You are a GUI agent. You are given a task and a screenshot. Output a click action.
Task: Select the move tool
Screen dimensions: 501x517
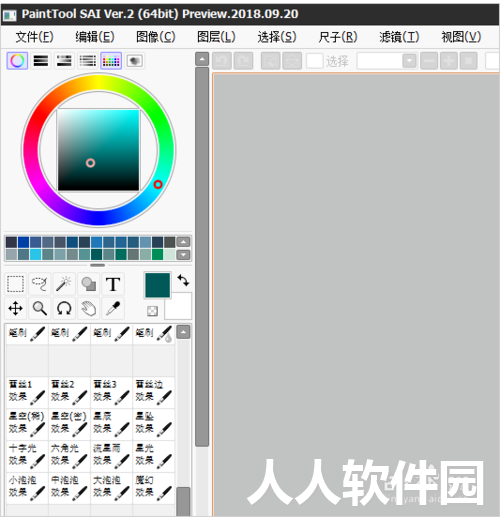point(15,308)
